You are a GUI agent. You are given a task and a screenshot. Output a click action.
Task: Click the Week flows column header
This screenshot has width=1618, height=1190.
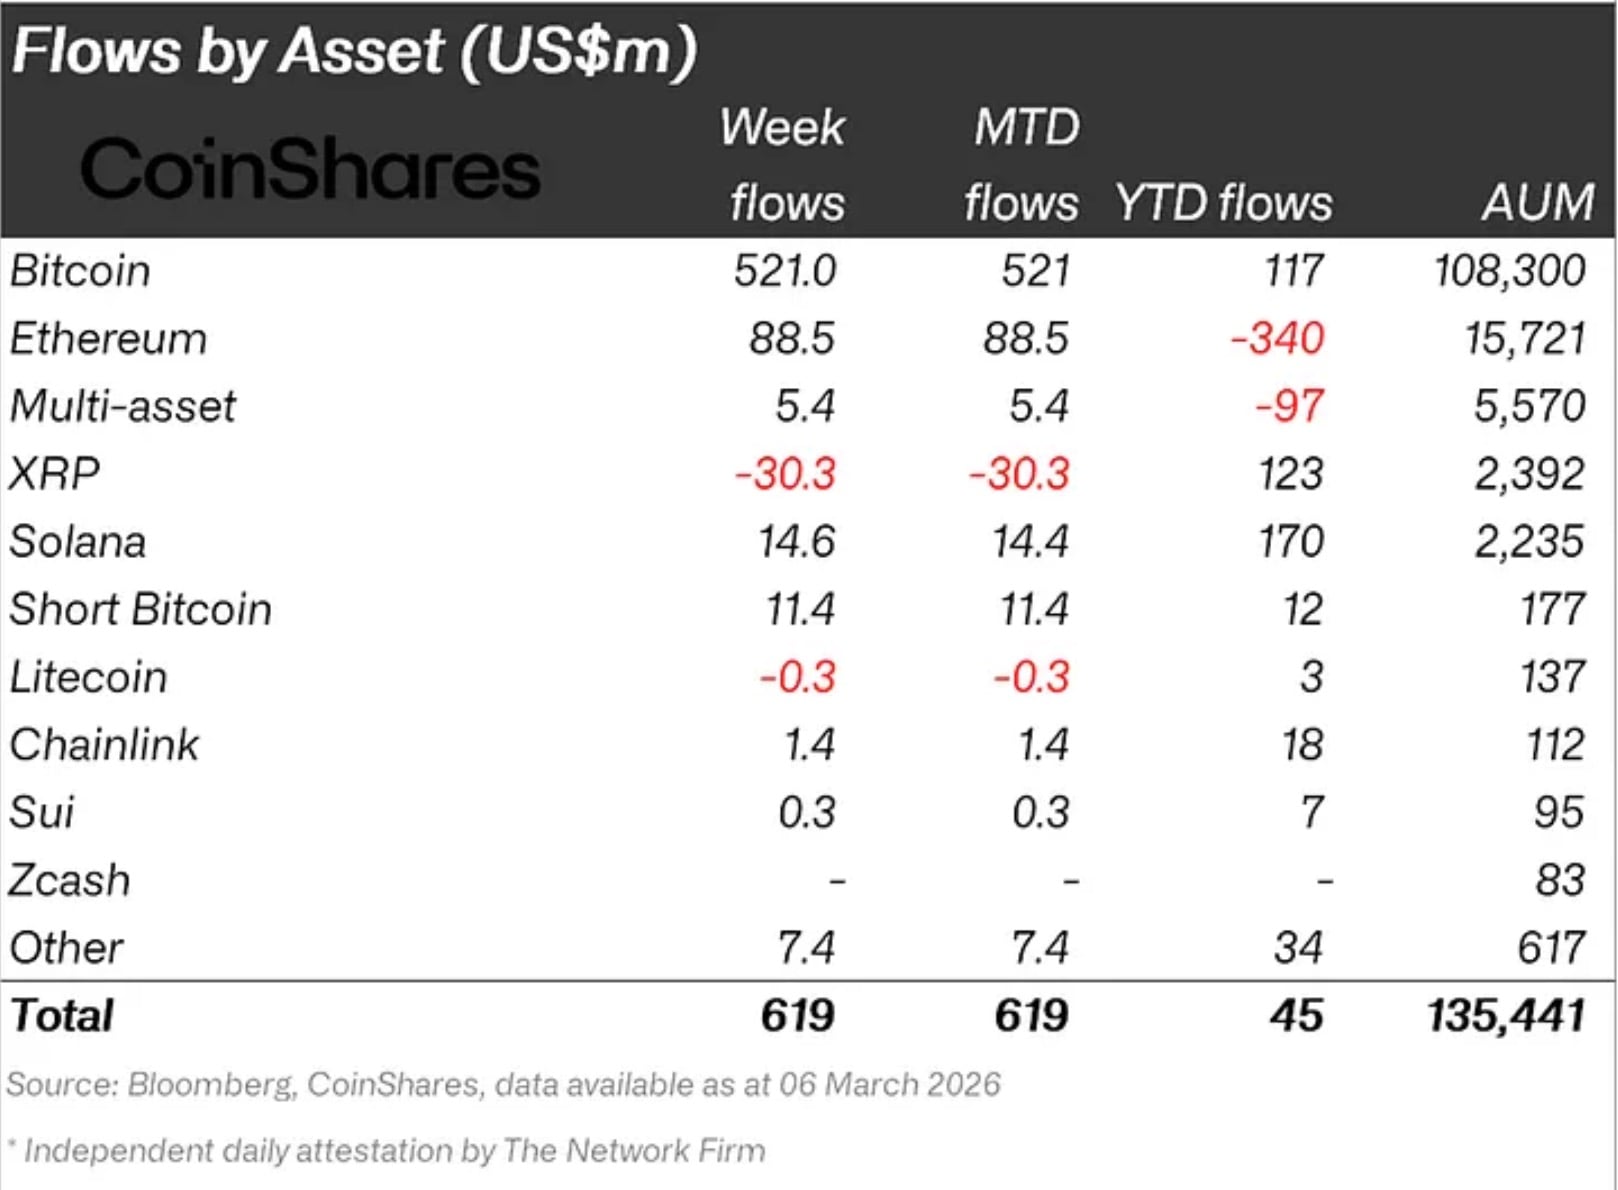pos(785,165)
